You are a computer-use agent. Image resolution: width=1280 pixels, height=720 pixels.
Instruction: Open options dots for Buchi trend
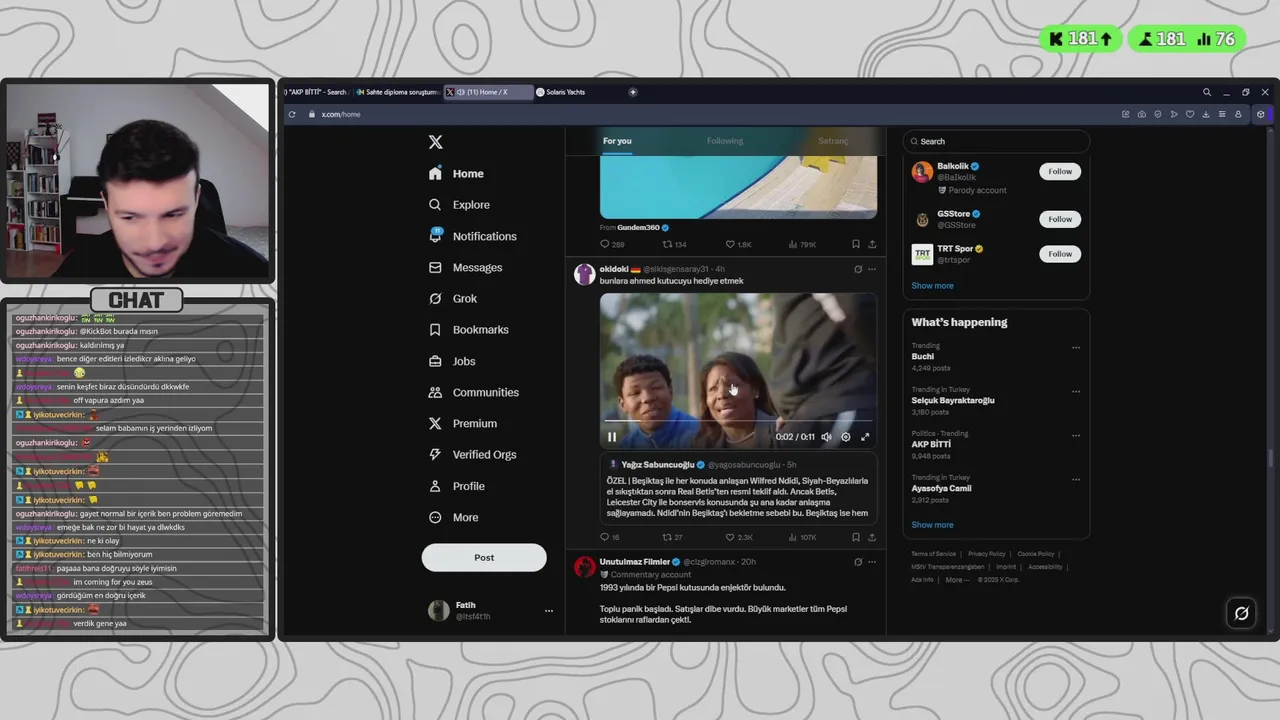pyautogui.click(x=1076, y=348)
